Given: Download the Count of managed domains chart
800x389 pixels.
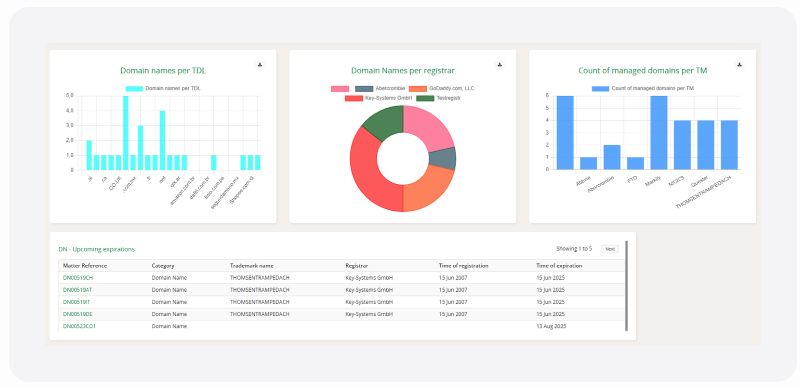Looking at the screenshot, I should click(x=739, y=64).
